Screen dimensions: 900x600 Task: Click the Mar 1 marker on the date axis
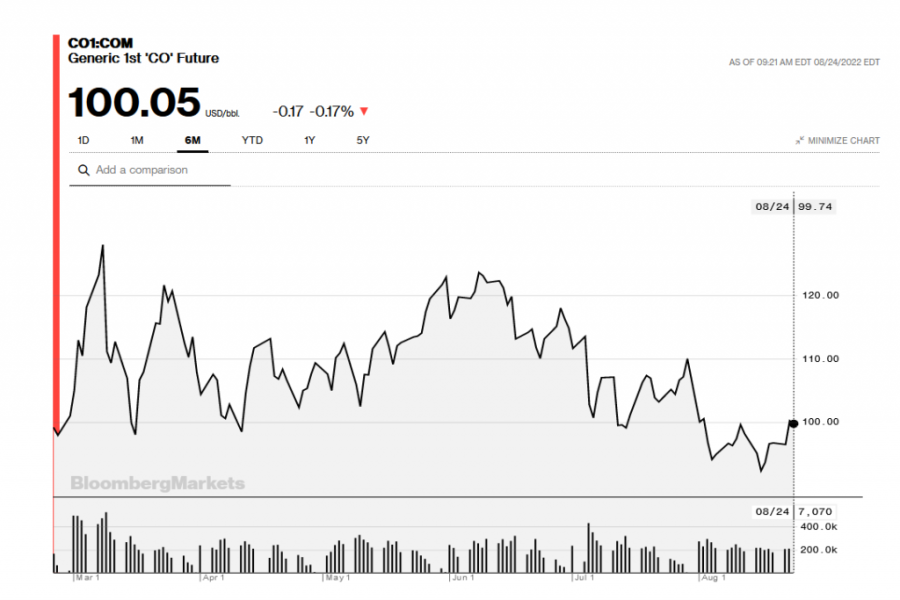88,578
